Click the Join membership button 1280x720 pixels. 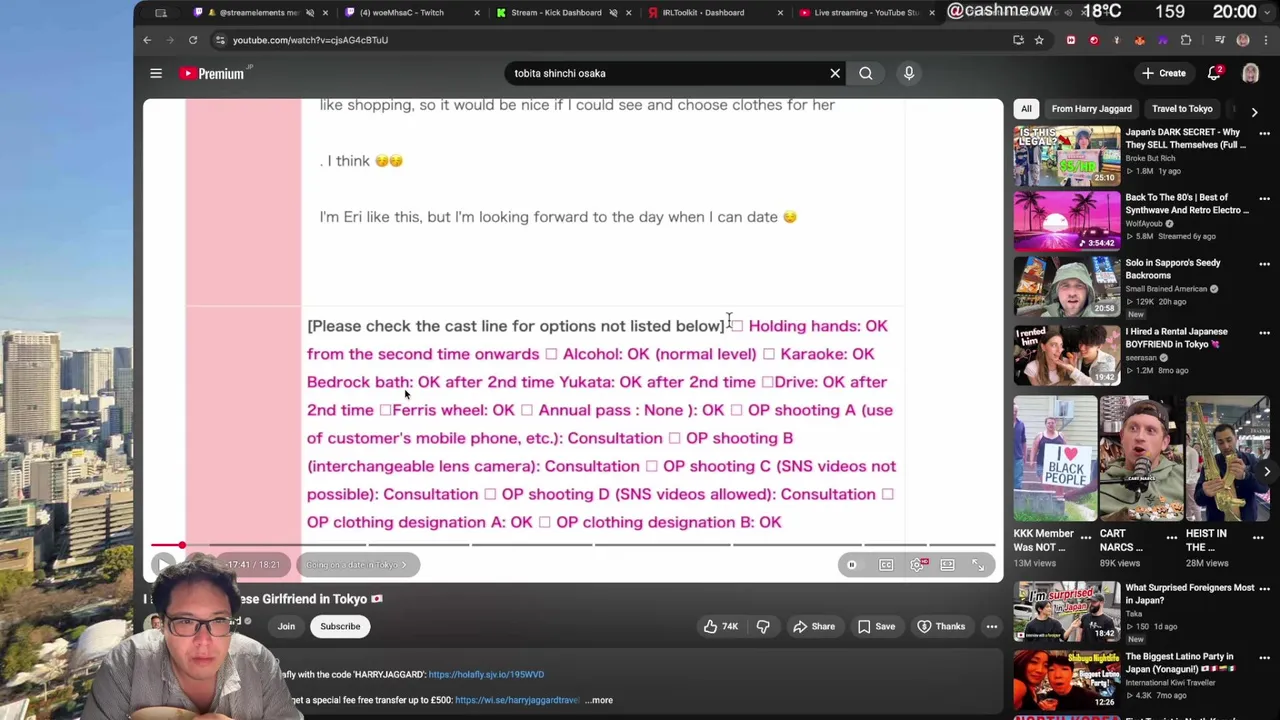click(x=286, y=627)
